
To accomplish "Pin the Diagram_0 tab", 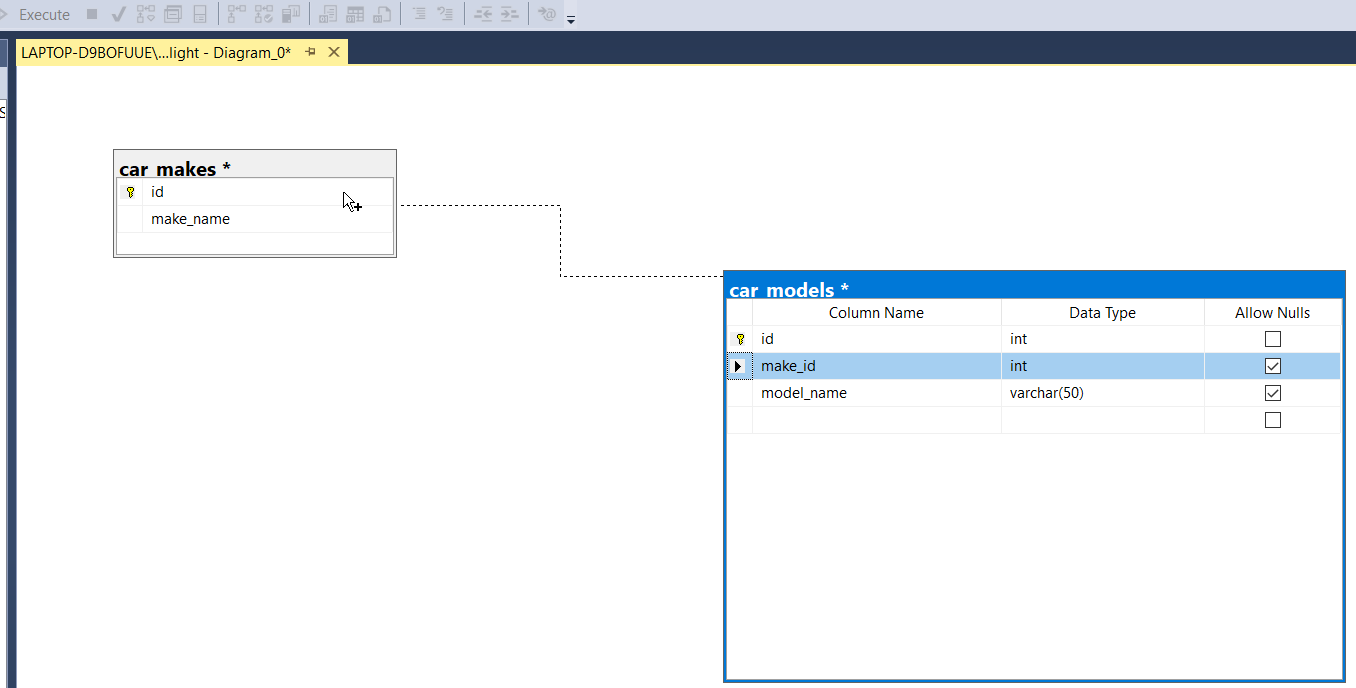I will point(310,52).
